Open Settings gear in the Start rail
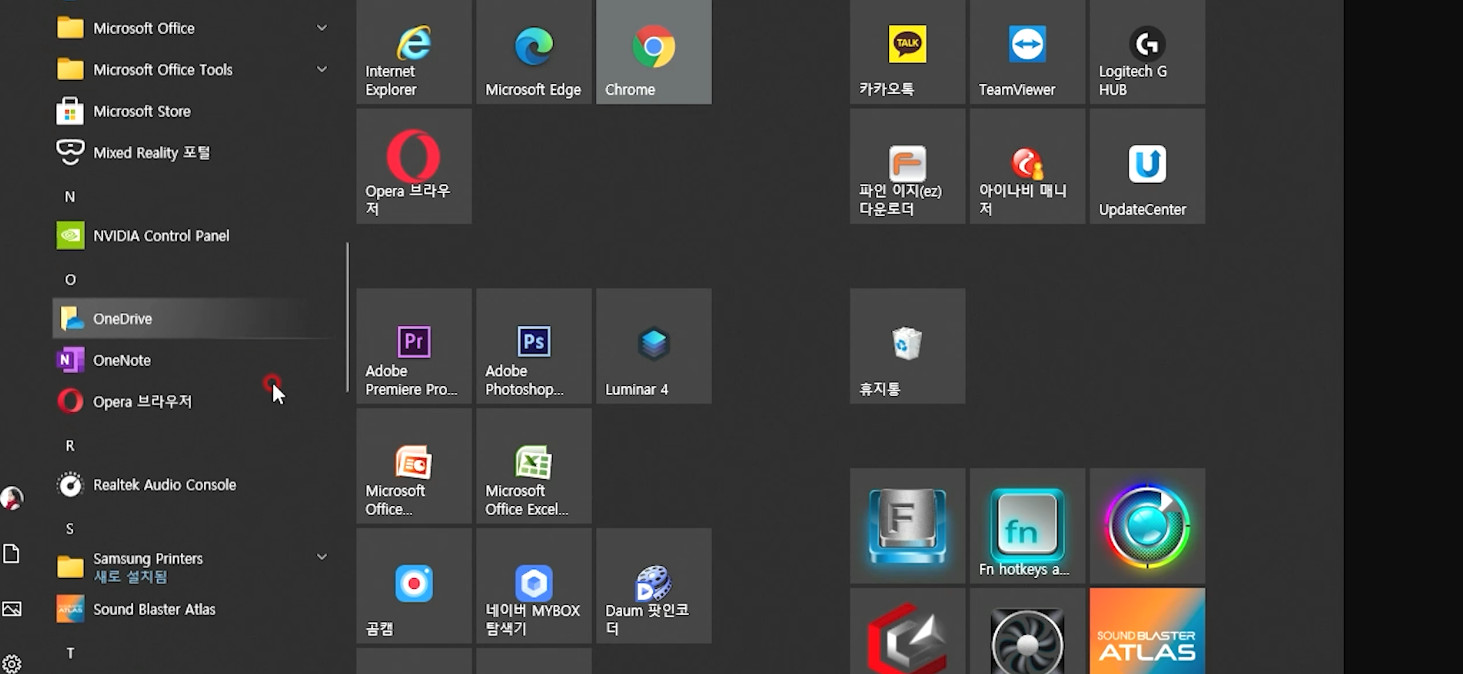The width and height of the screenshot is (1463, 674). (x=12, y=664)
